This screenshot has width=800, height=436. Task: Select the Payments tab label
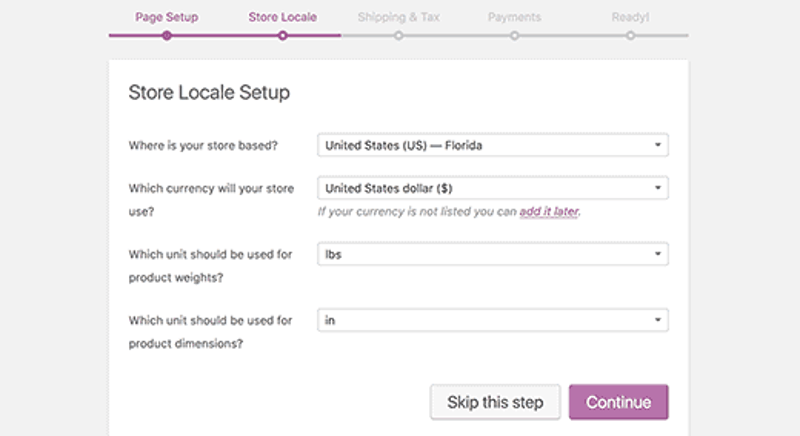coord(514,17)
